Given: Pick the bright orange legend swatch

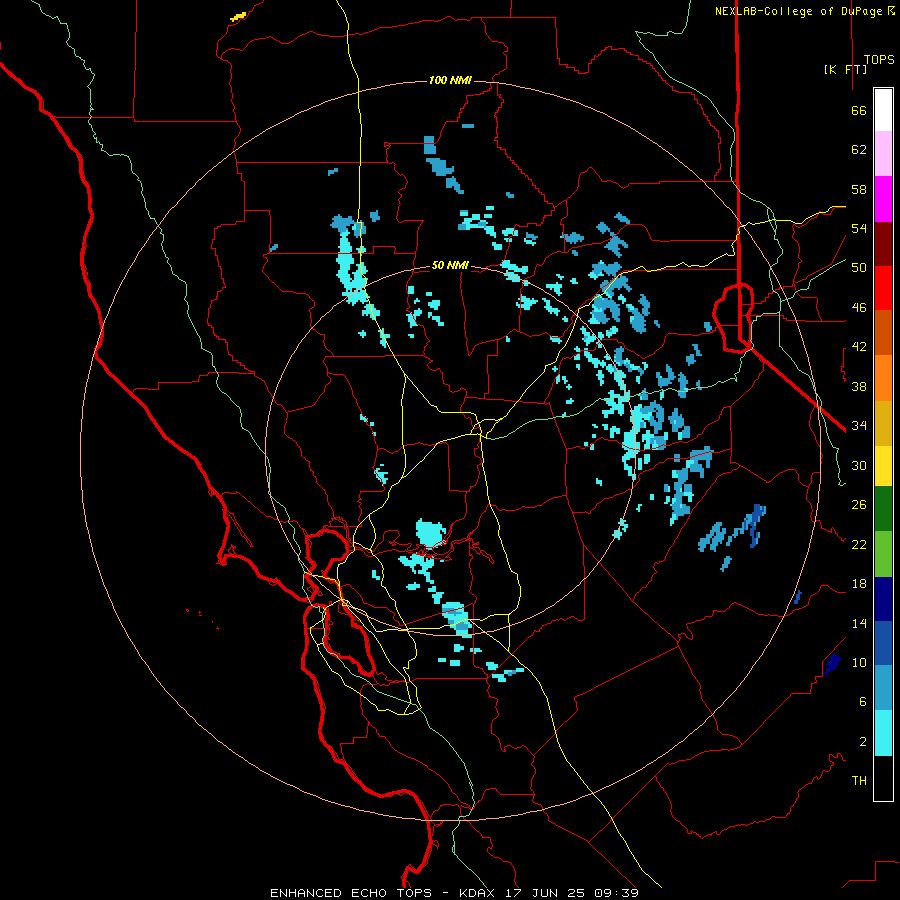Looking at the screenshot, I should point(883,378).
